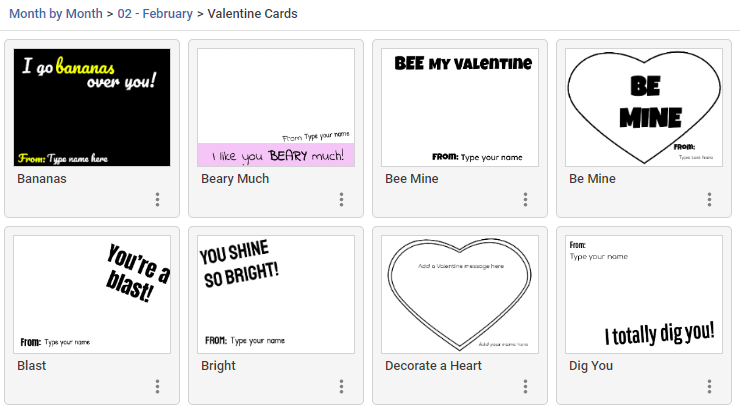Open the three-dot menu for Be Mine
Screen dimensions: 740x410
click(709, 200)
